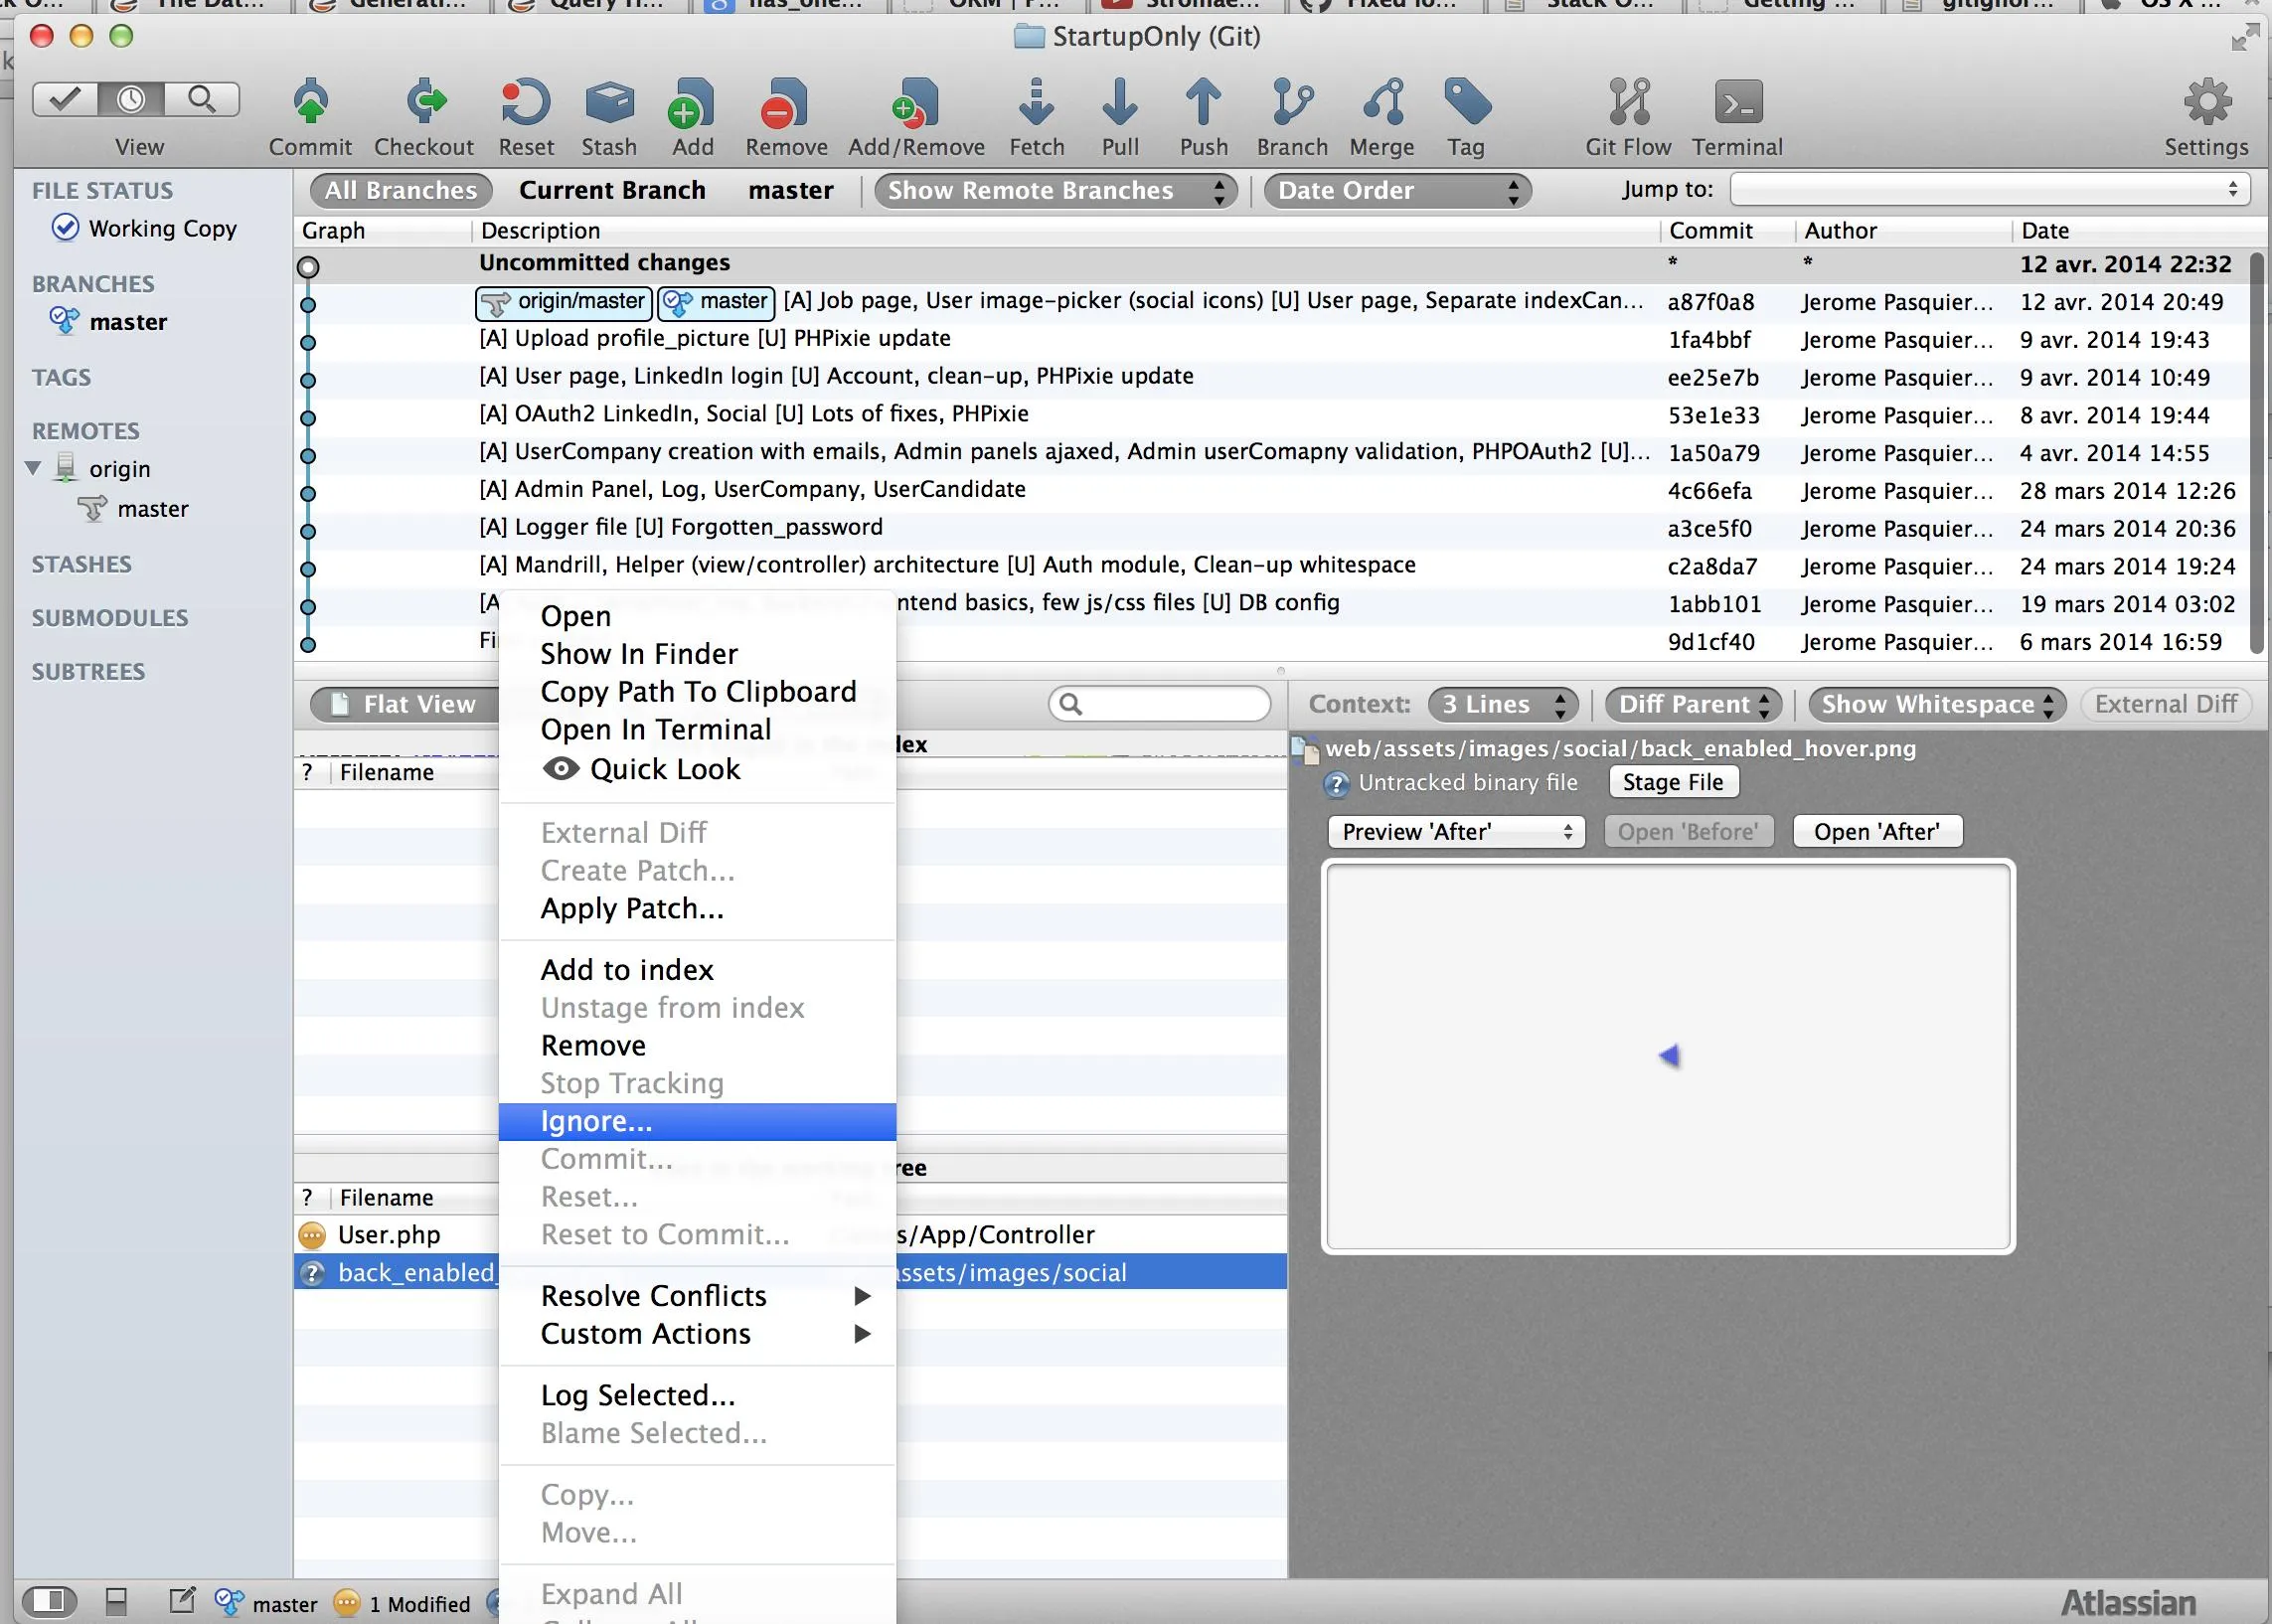Select Ignore from context menu
The height and width of the screenshot is (1624, 2272).
coord(597,1119)
